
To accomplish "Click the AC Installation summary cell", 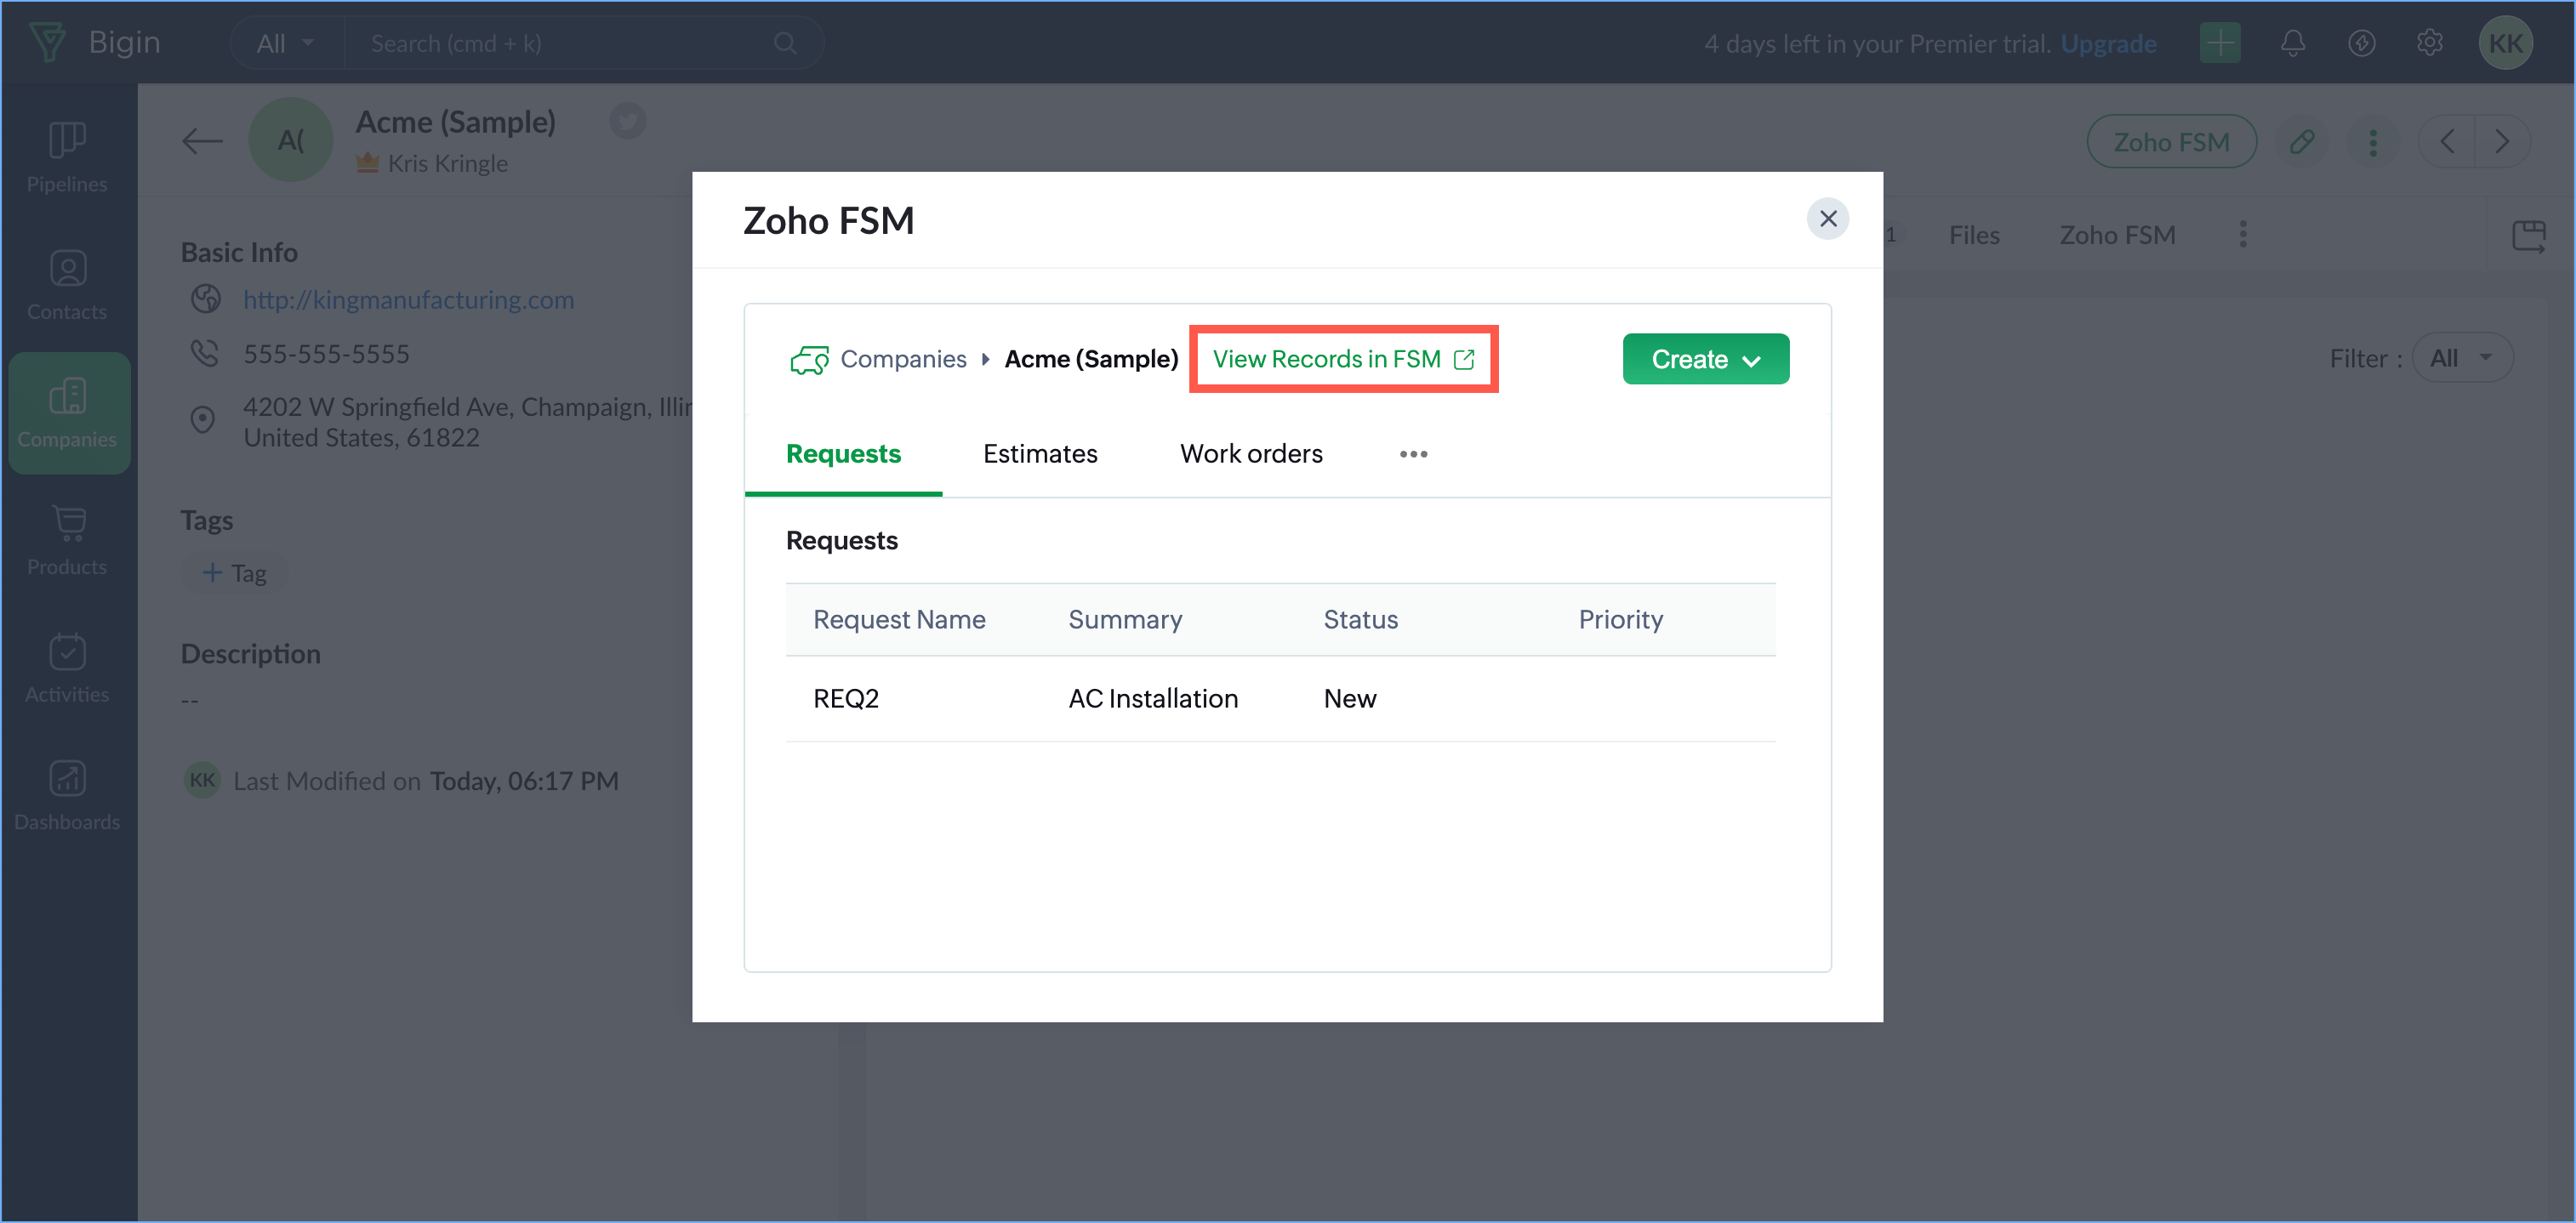I will pos(1152,698).
